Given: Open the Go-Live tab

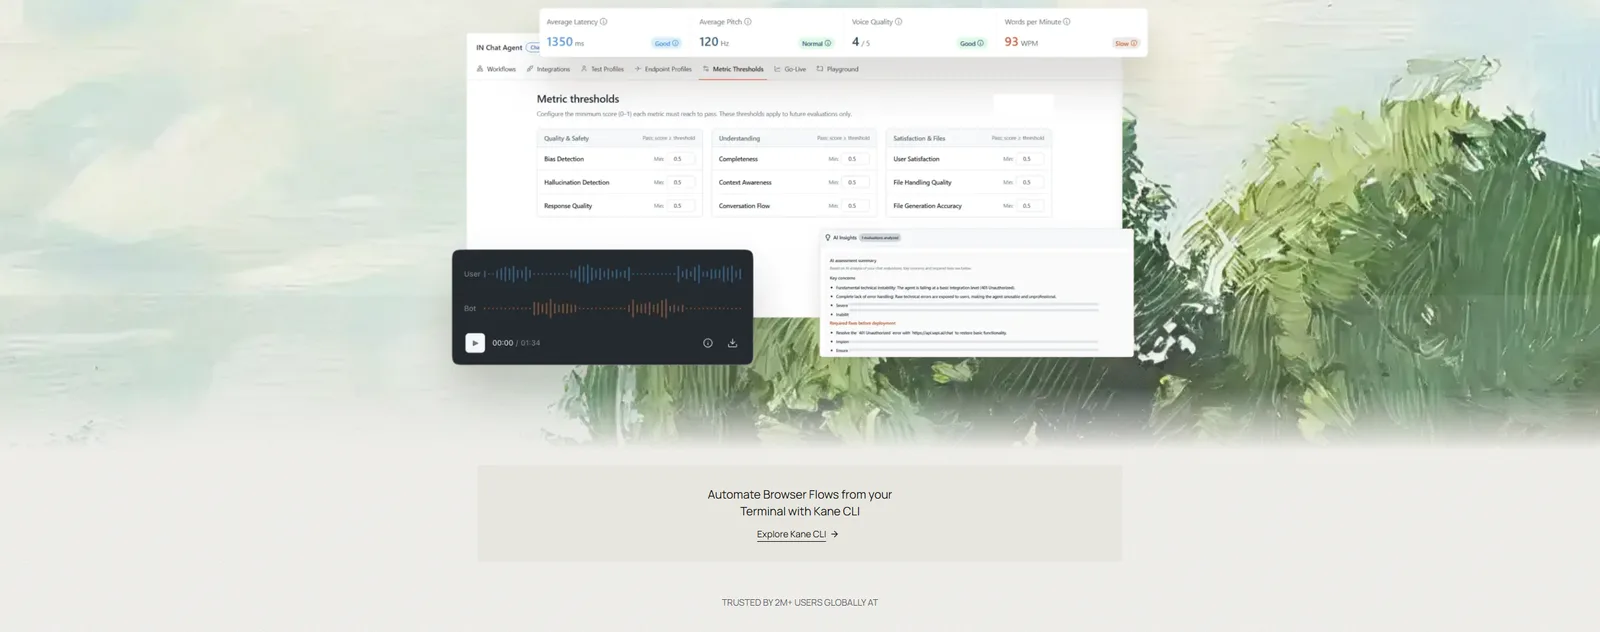Looking at the screenshot, I should click(x=790, y=69).
